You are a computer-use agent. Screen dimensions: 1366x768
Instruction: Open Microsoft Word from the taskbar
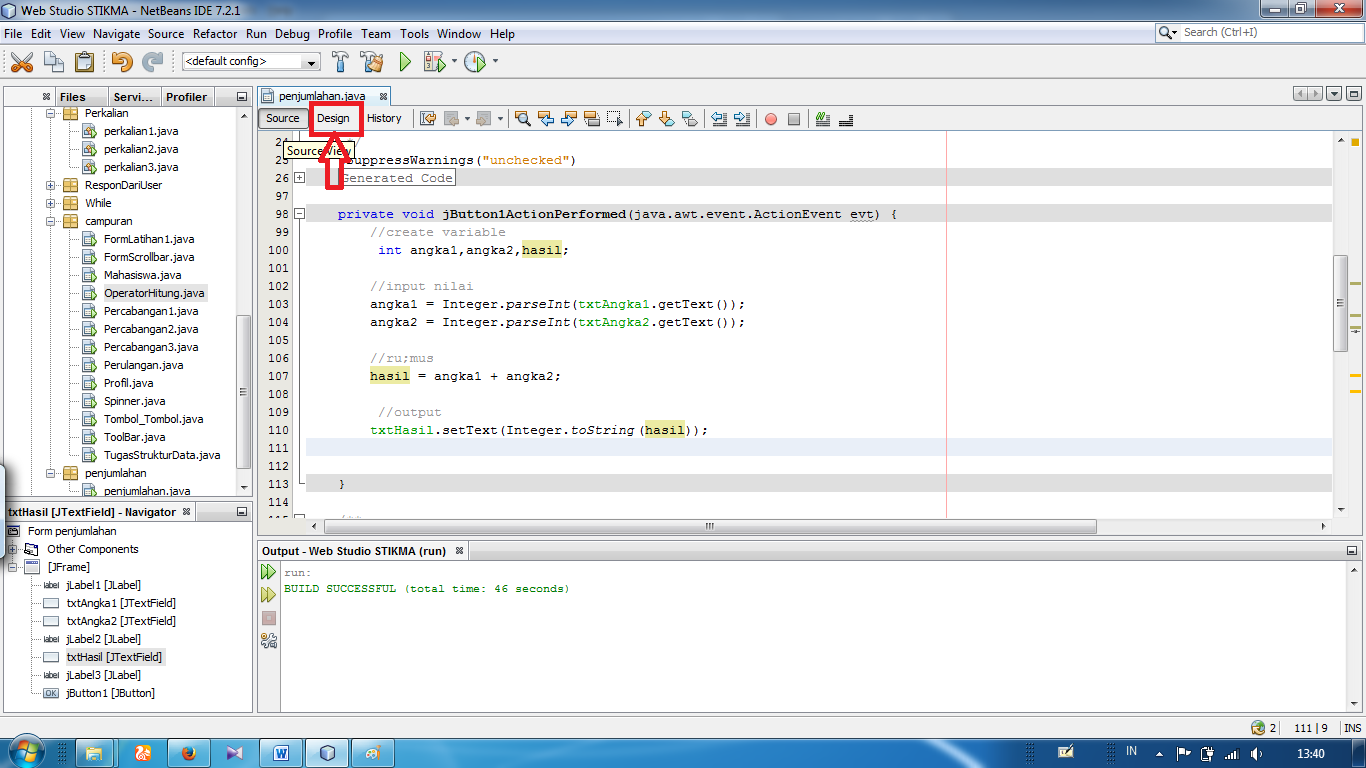pyautogui.click(x=281, y=752)
